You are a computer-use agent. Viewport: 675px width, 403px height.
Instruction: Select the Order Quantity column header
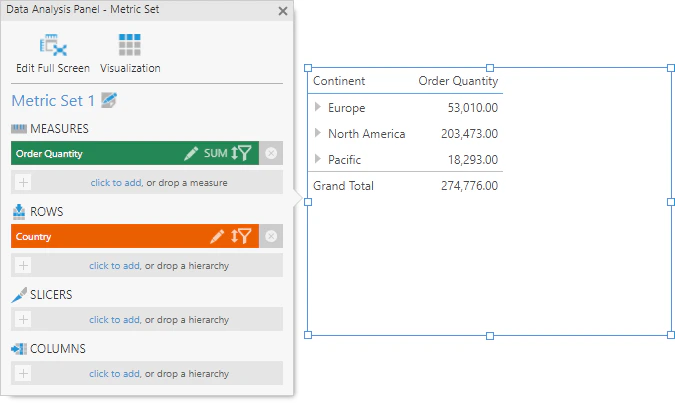pyautogui.click(x=458, y=81)
